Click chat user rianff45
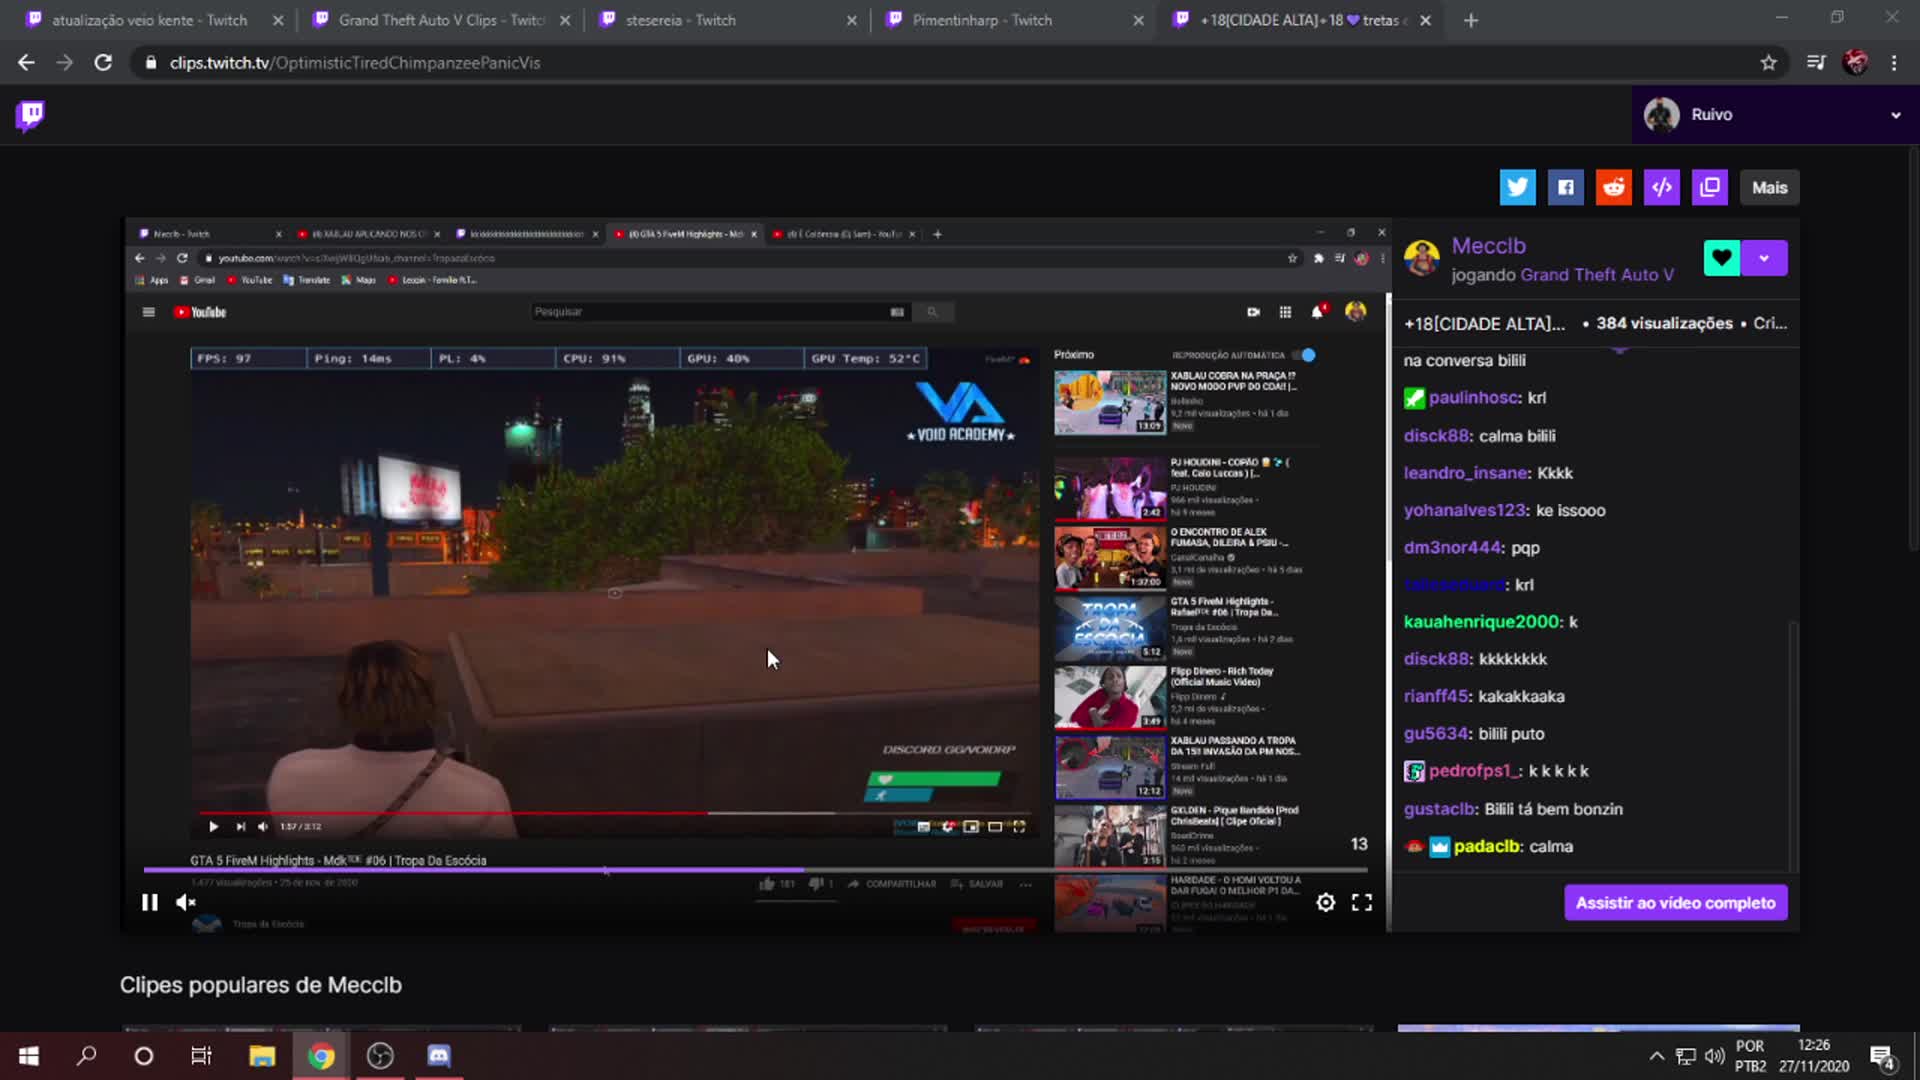 point(1436,696)
